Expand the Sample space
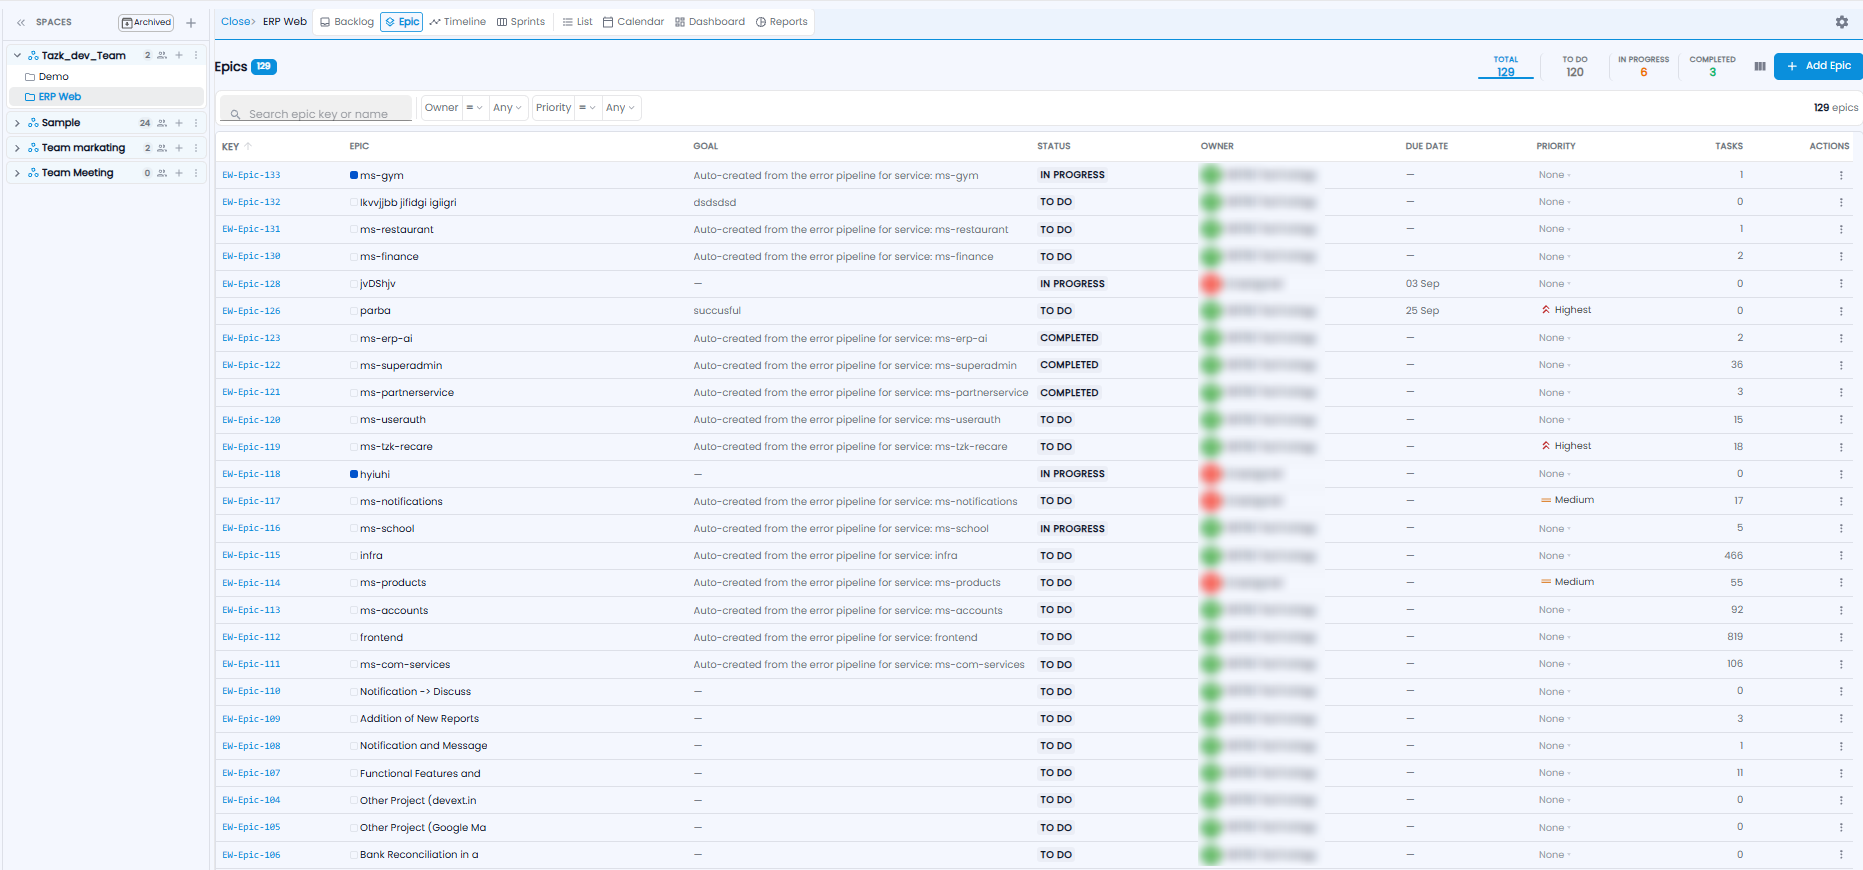Screen dimensions: 1863x870 (x=17, y=123)
